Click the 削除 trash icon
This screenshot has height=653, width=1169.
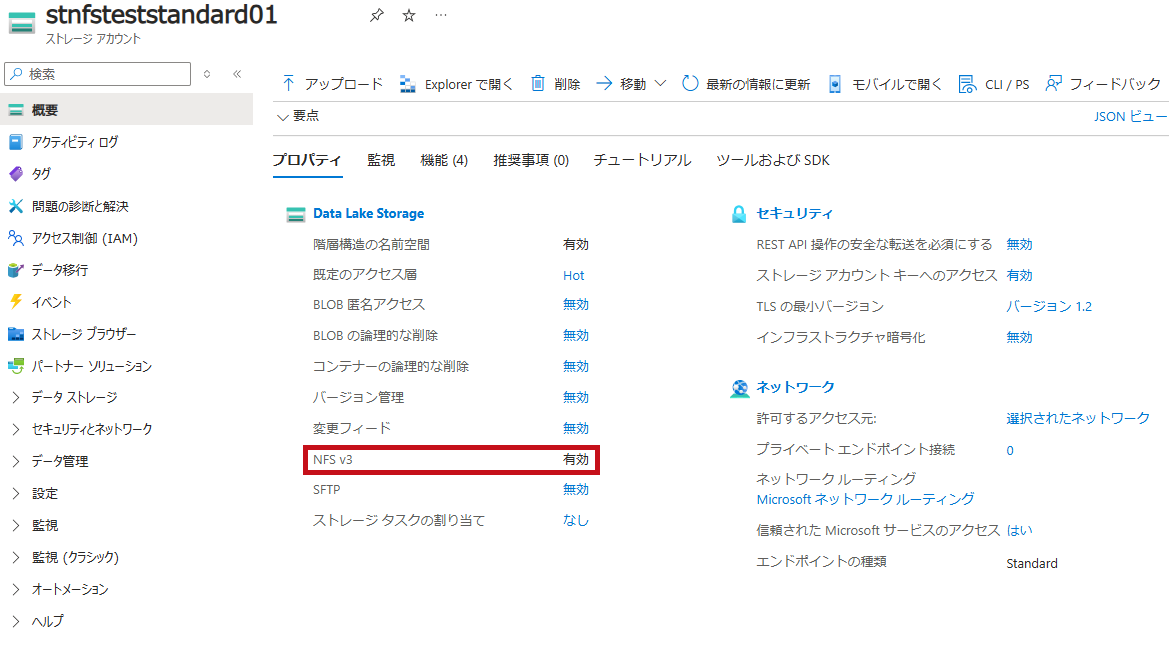[x=538, y=83]
